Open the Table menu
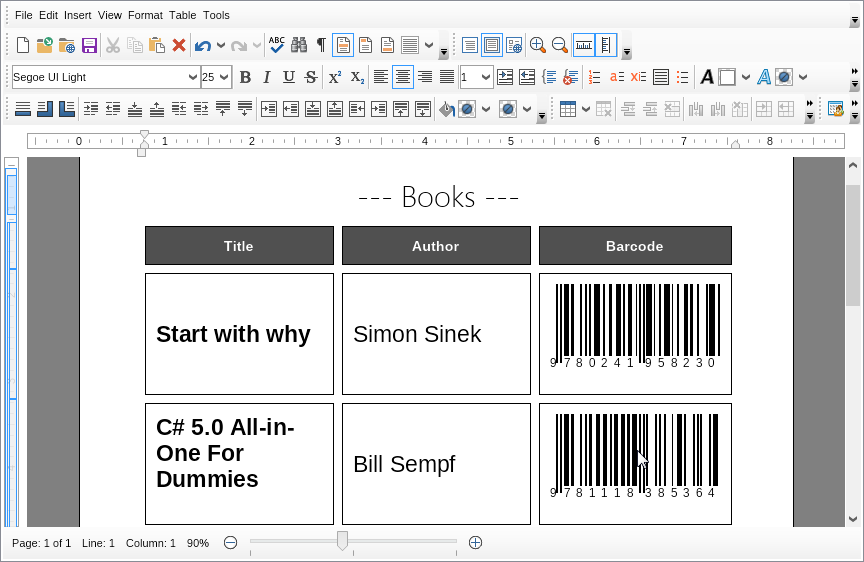The width and height of the screenshot is (864, 562). [182, 15]
